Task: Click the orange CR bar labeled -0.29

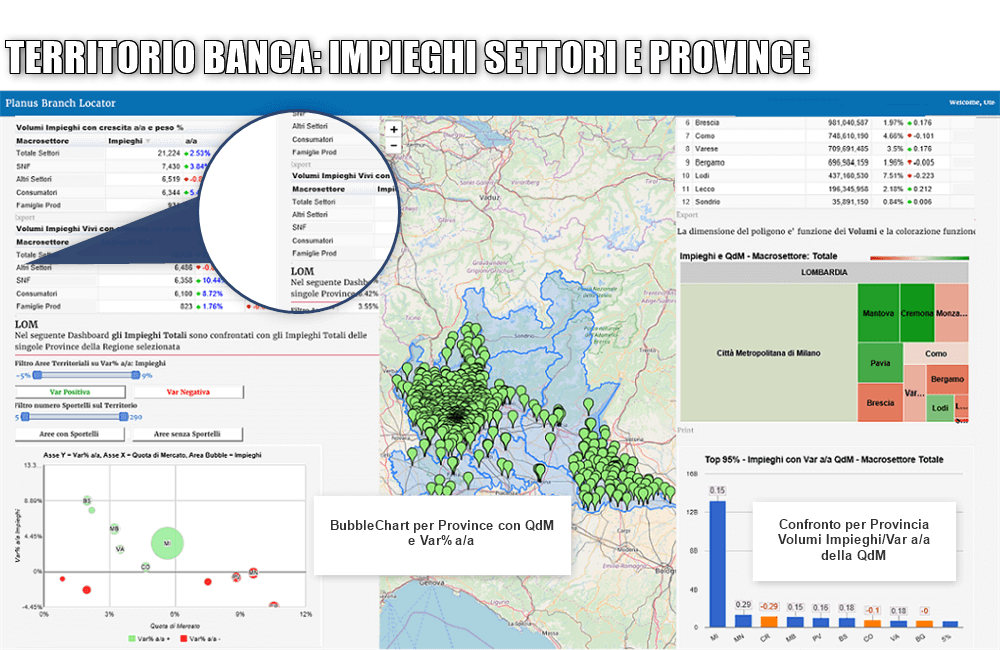Action: (x=769, y=621)
